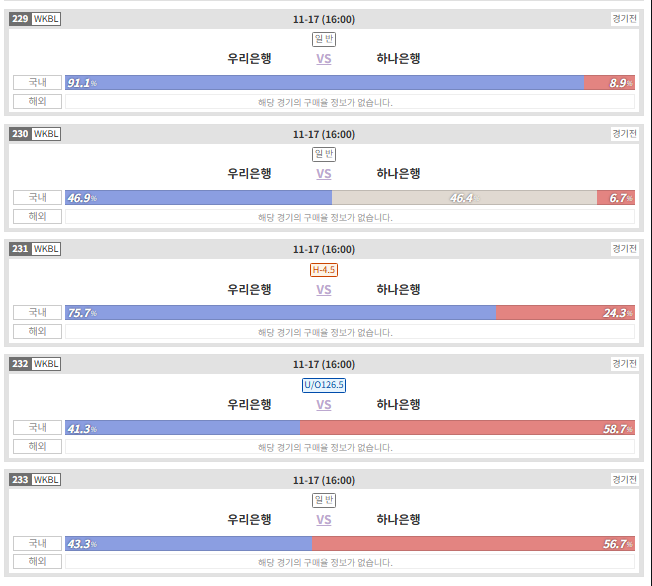Open the VS link in match 231

tap(324, 289)
